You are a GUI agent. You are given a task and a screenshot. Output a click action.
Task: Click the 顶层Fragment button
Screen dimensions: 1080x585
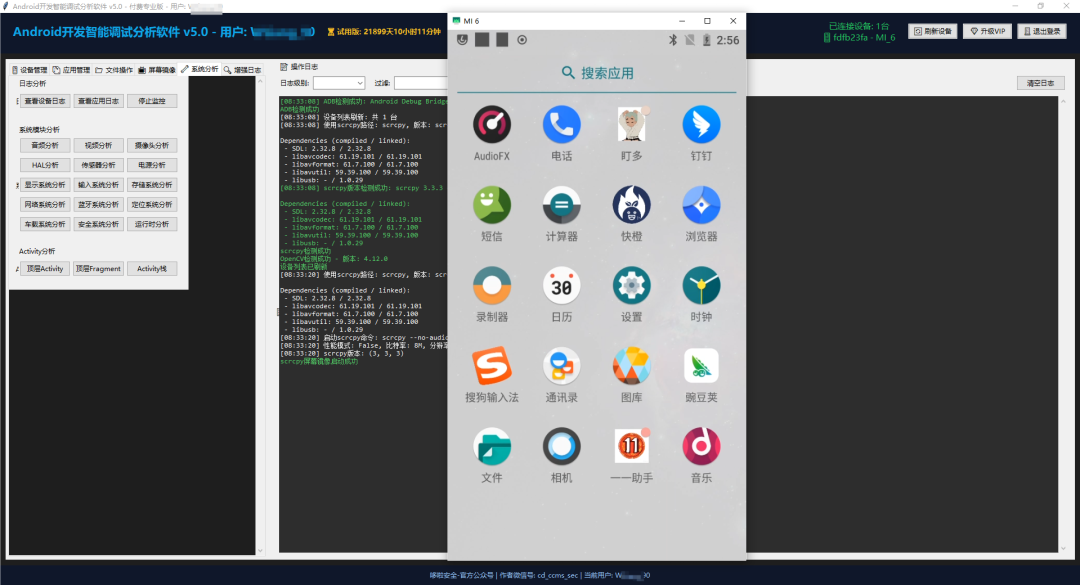(x=98, y=269)
